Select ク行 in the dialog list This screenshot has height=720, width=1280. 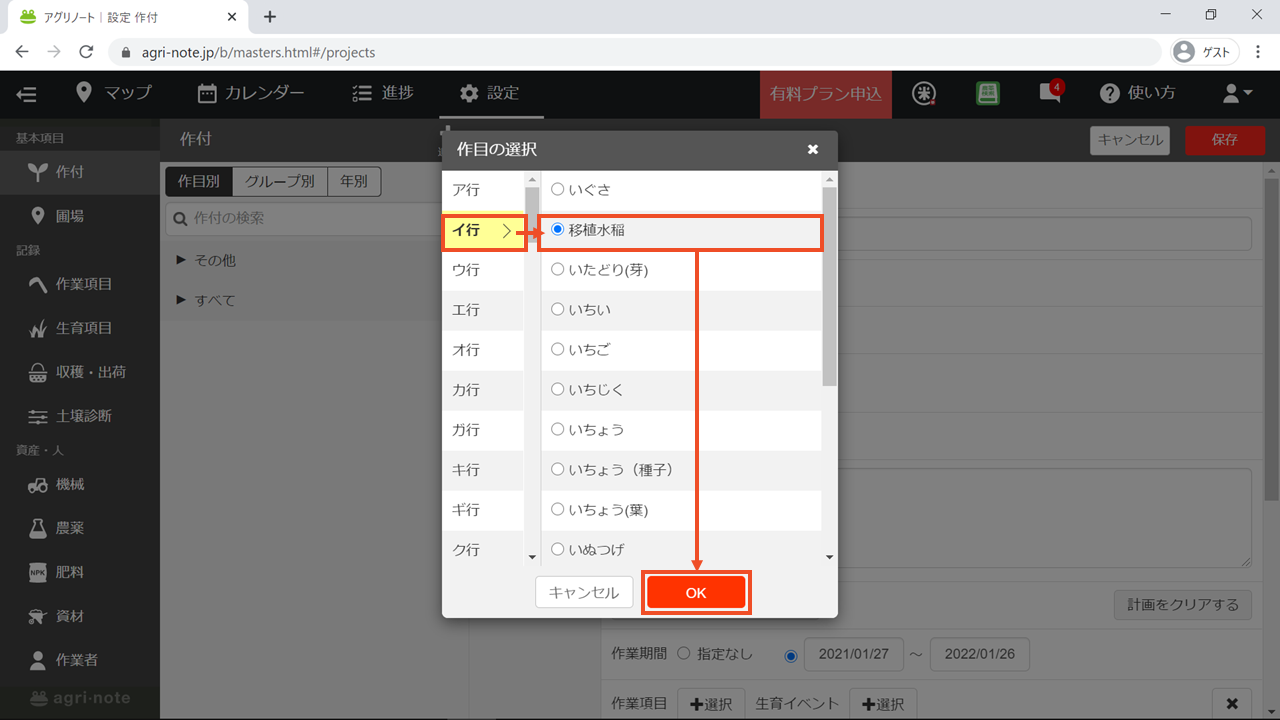tap(483, 550)
